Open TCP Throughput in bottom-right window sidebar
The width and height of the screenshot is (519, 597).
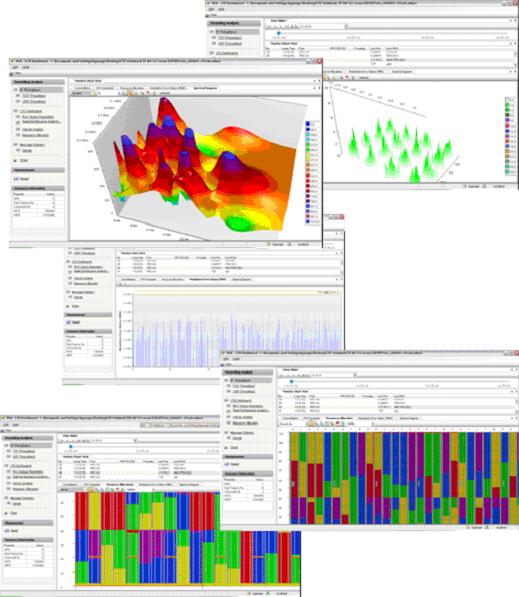pos(244,386)
